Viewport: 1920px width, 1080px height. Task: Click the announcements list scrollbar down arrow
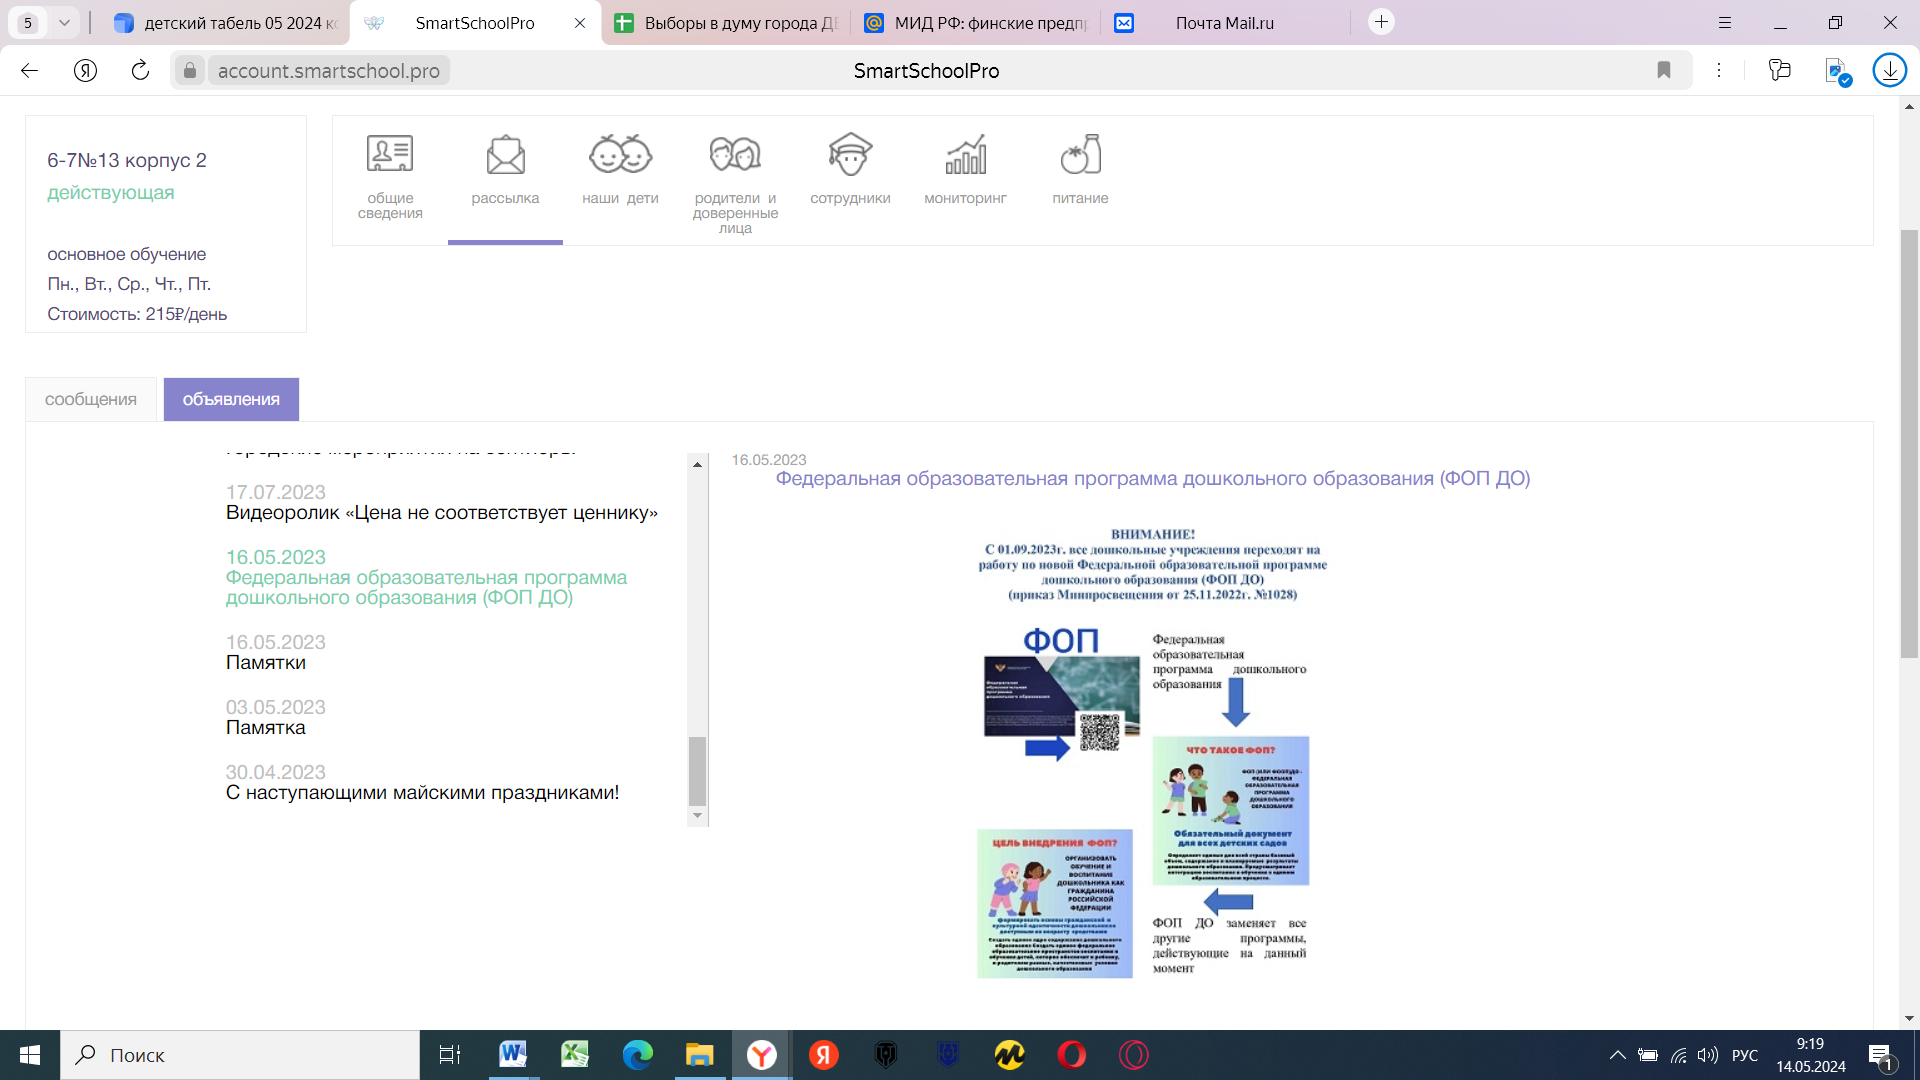[697, 816]
